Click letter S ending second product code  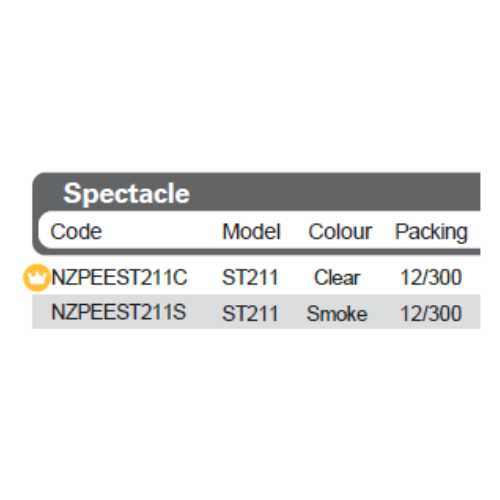click(179, 312)
